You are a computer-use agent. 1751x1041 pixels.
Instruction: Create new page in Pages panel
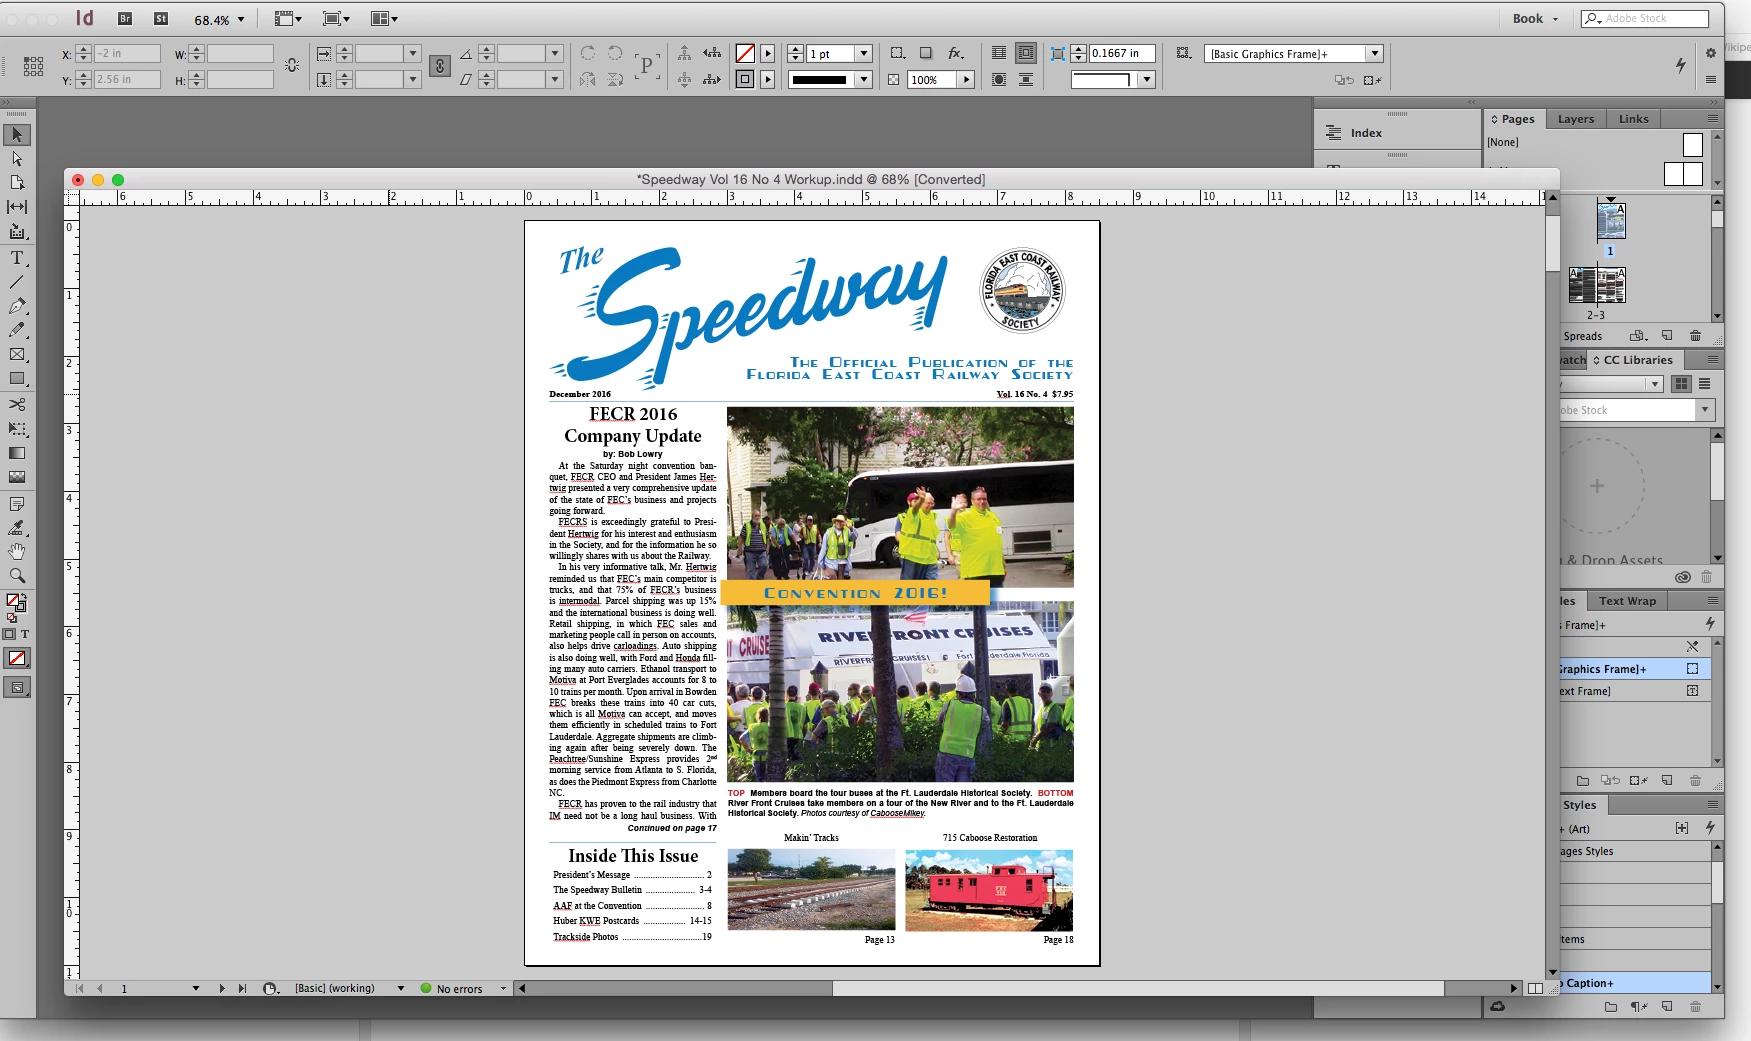point(1667,336)
